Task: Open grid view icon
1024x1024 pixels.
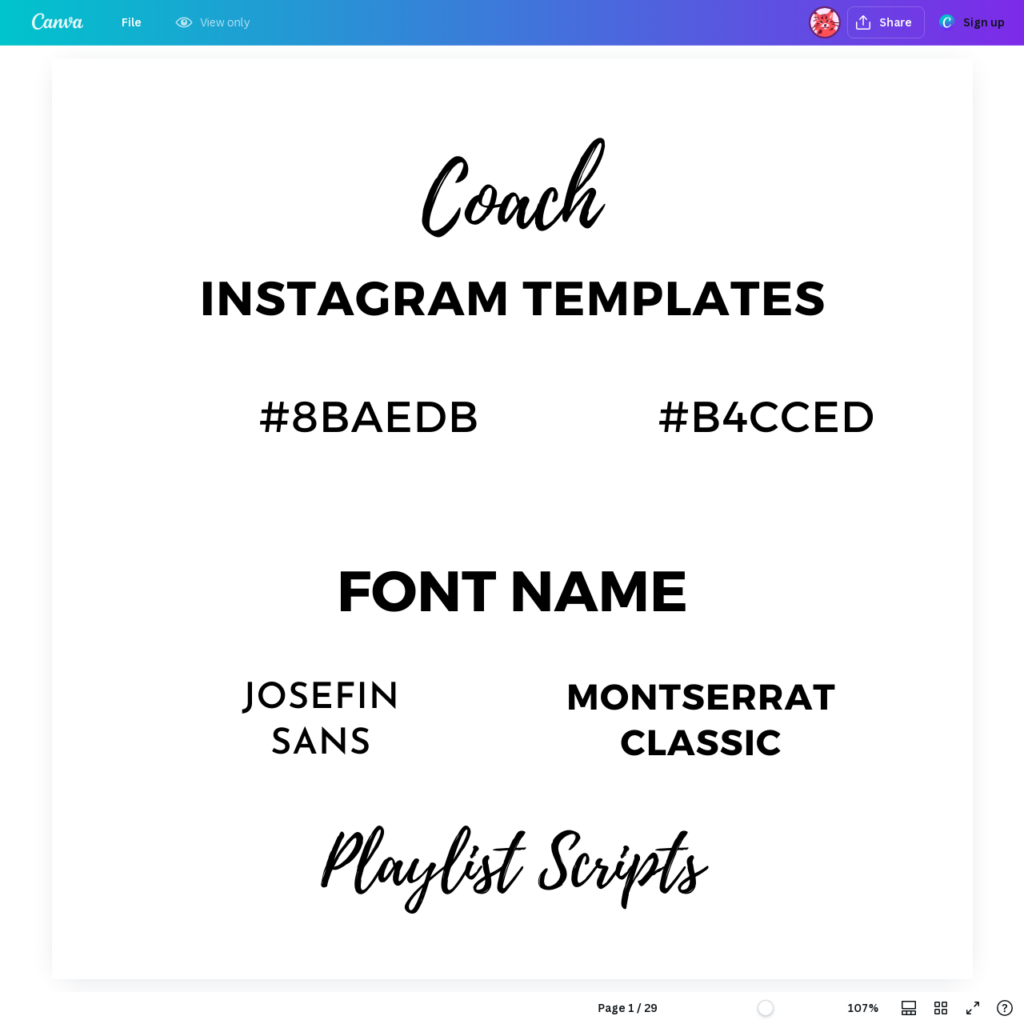Action: (x=940, y=1008)
